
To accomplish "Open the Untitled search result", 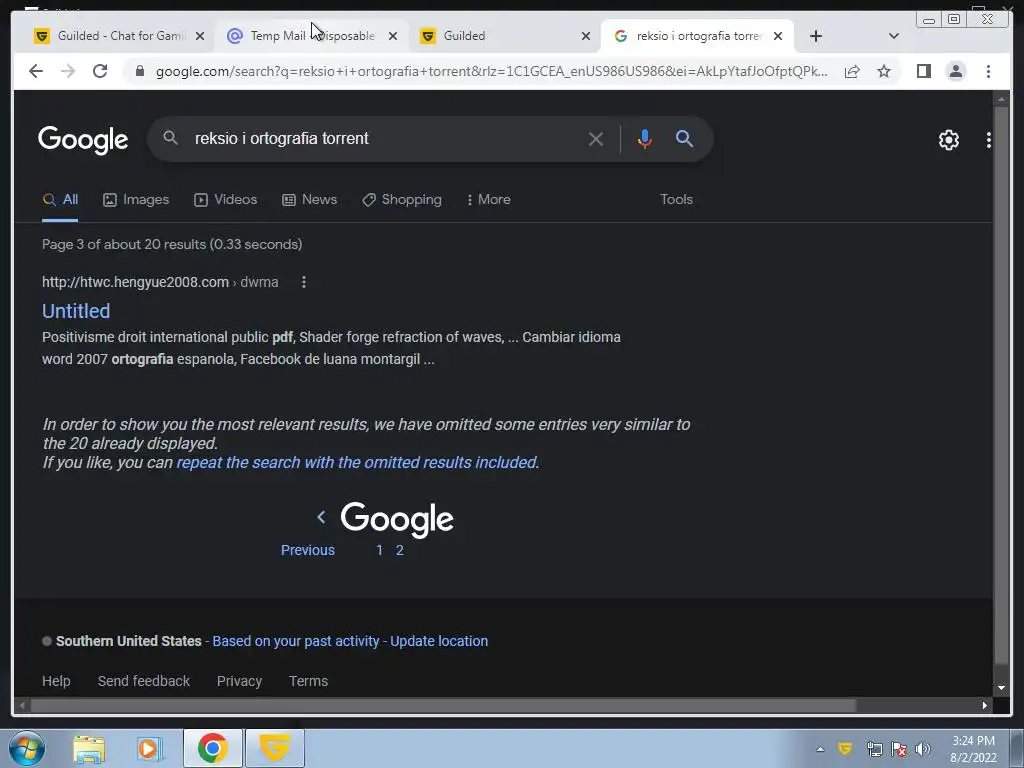I will coord(76,311).
